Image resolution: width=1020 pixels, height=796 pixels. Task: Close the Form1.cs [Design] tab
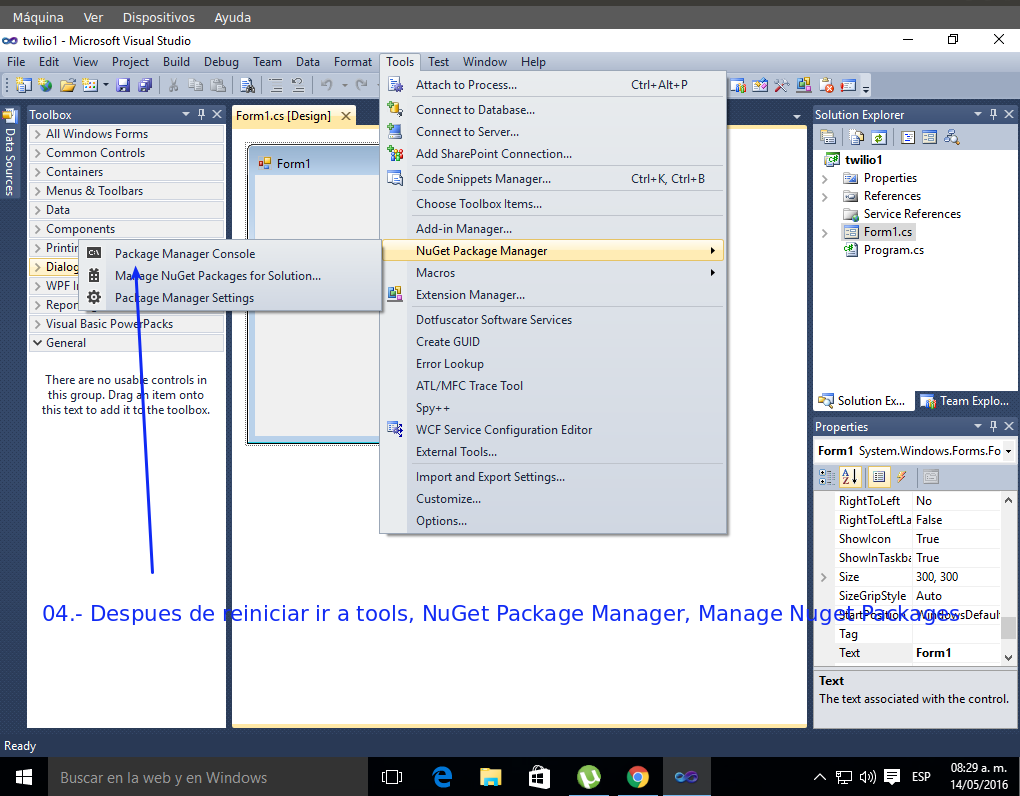click(346, 116)
